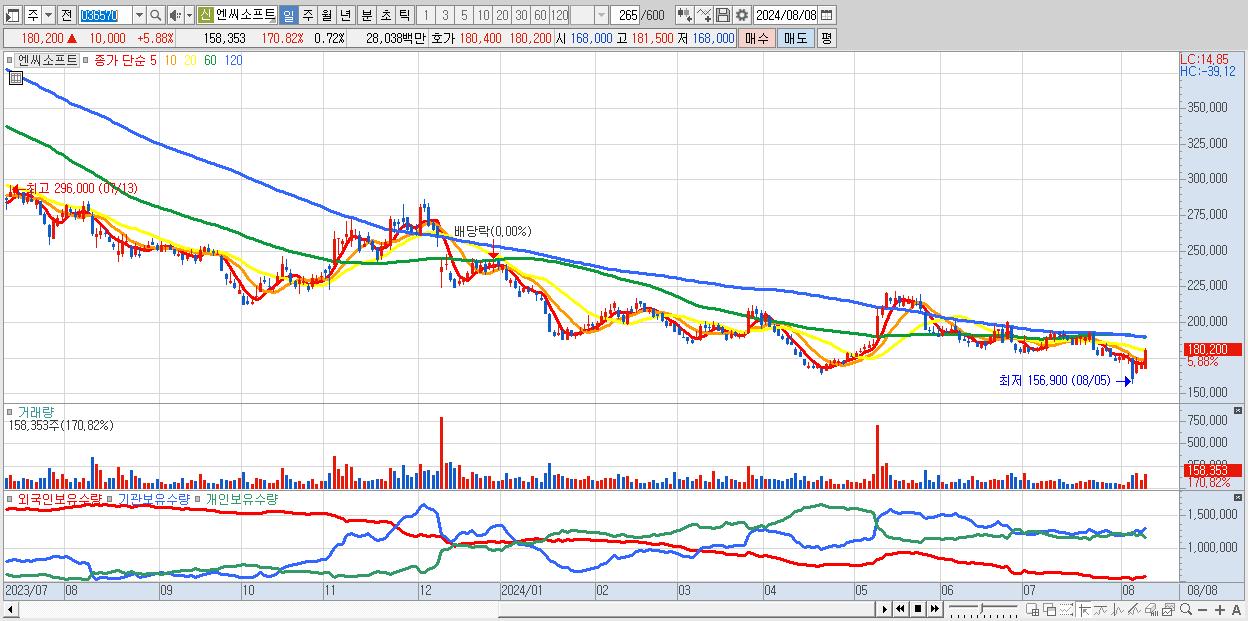Click the stock search magnifier icon
The width and height of the screenshot is (1248, 621).
(x=156, y=15)
